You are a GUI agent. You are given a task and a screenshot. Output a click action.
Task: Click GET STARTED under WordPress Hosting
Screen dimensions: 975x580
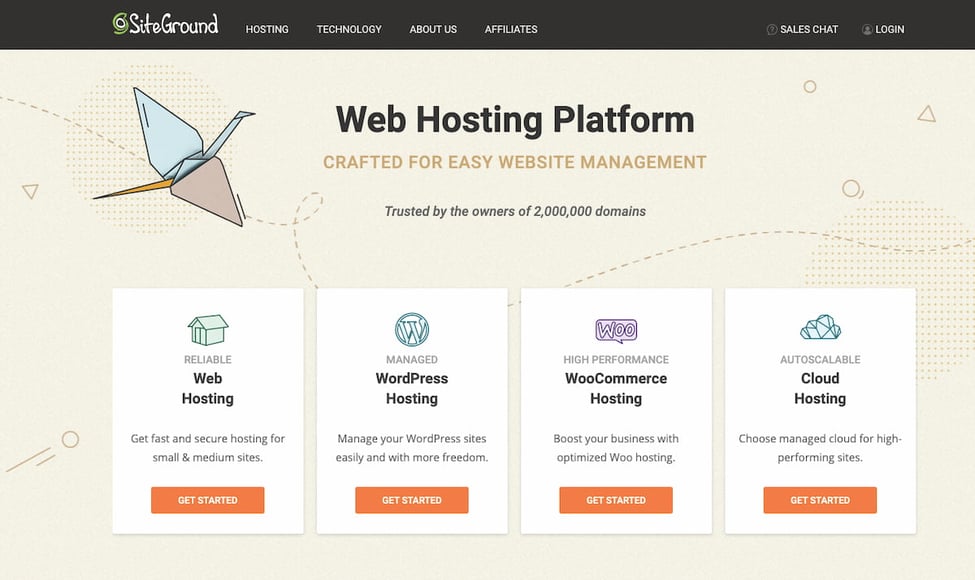411,500
